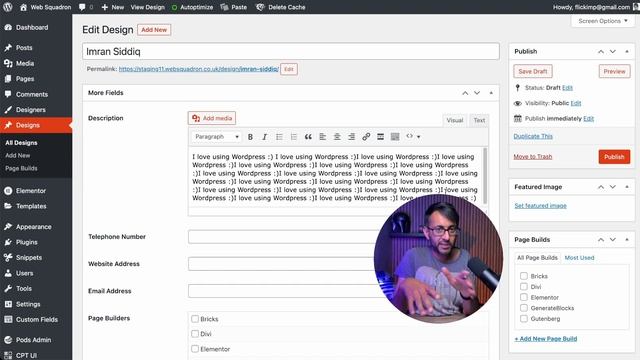This screenshot has height=360, width=640.
Task: Open View Design in admin bar
Action: [148, 7]
